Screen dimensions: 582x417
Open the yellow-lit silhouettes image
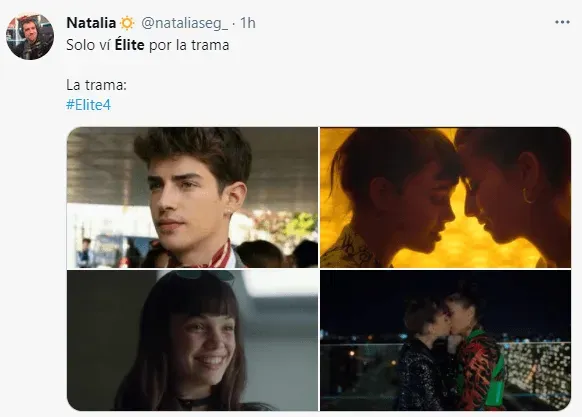pos(445,197)
